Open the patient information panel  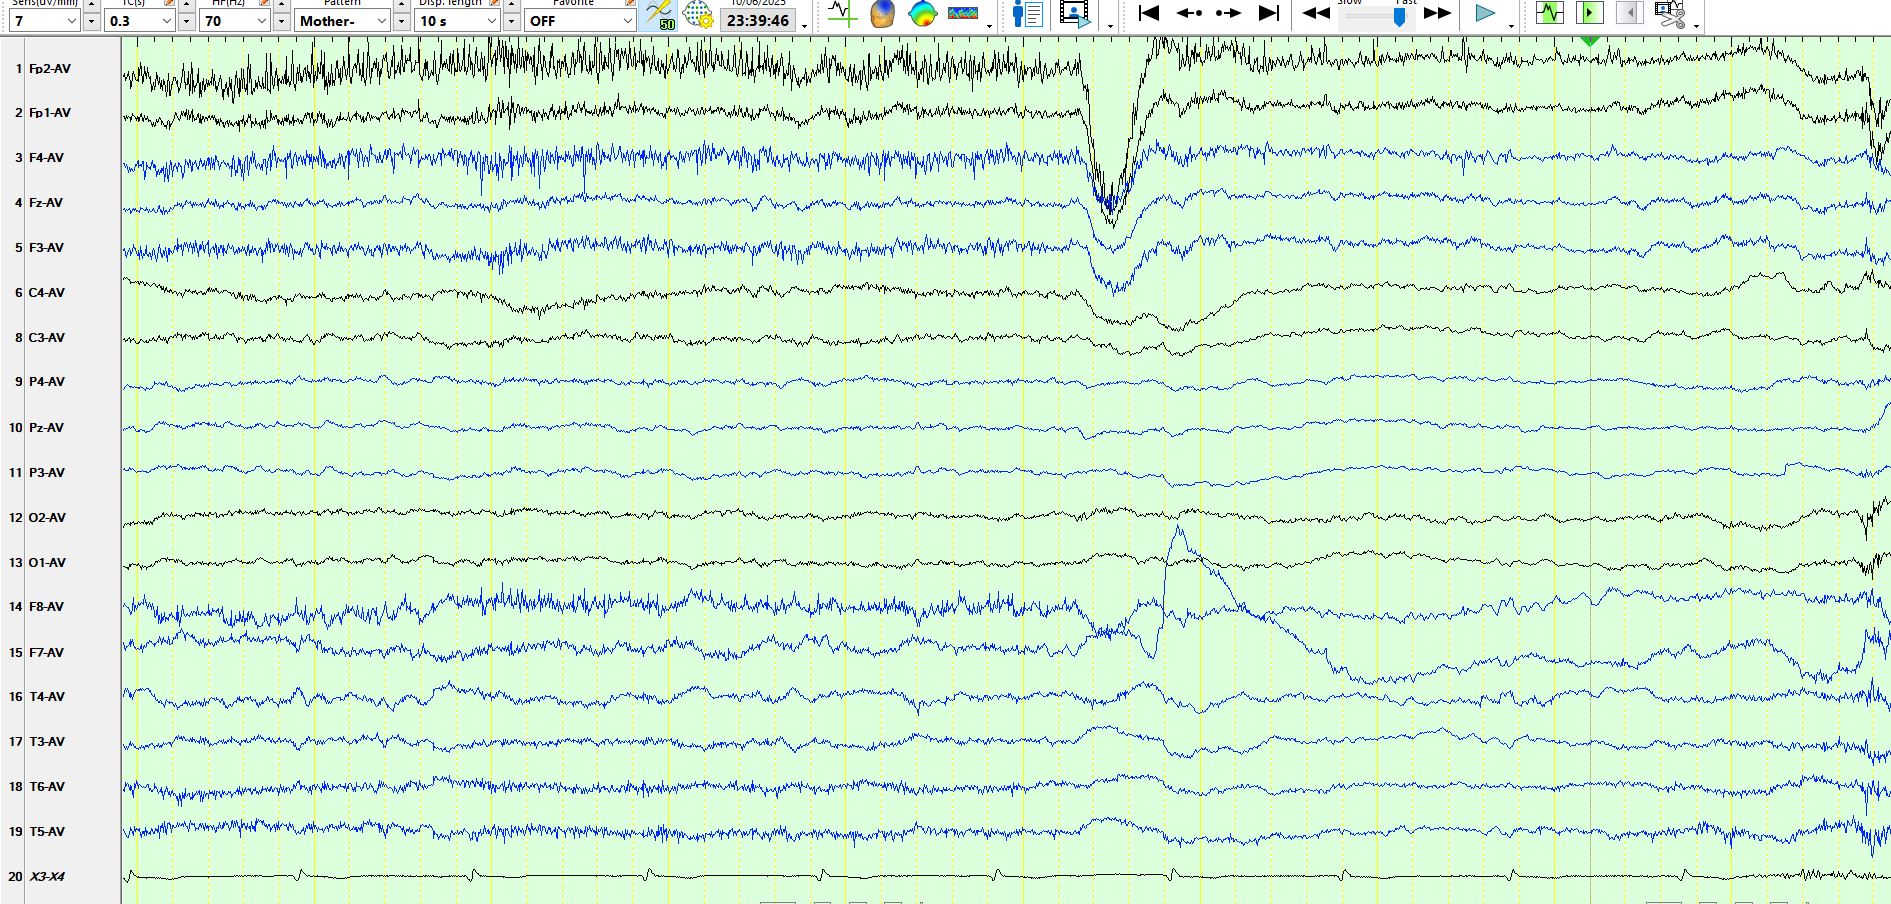(1027, 14)
